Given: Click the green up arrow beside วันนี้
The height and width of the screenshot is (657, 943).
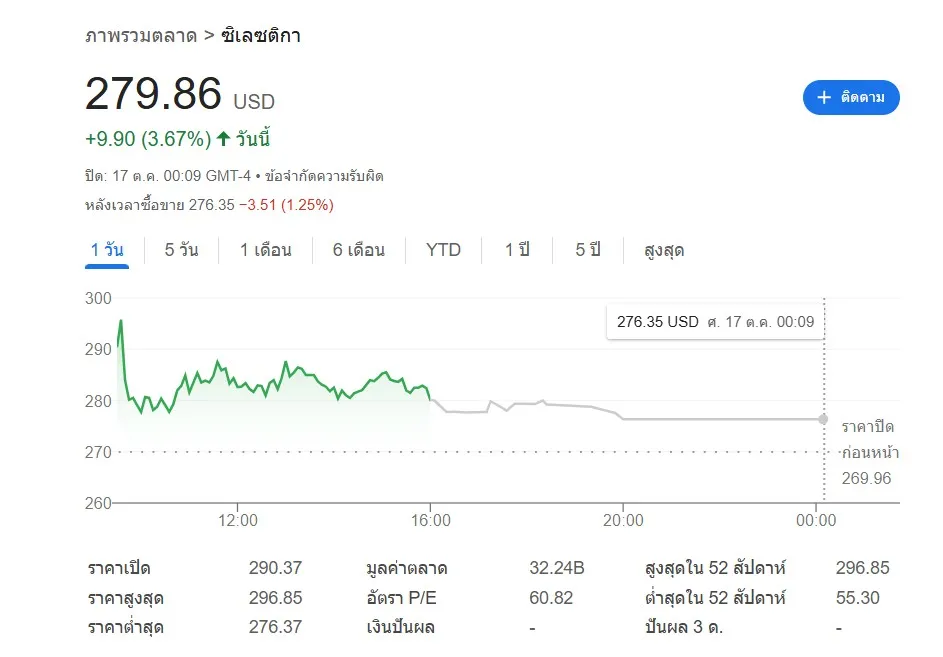Looking at the screenshot, I should 223,139.
